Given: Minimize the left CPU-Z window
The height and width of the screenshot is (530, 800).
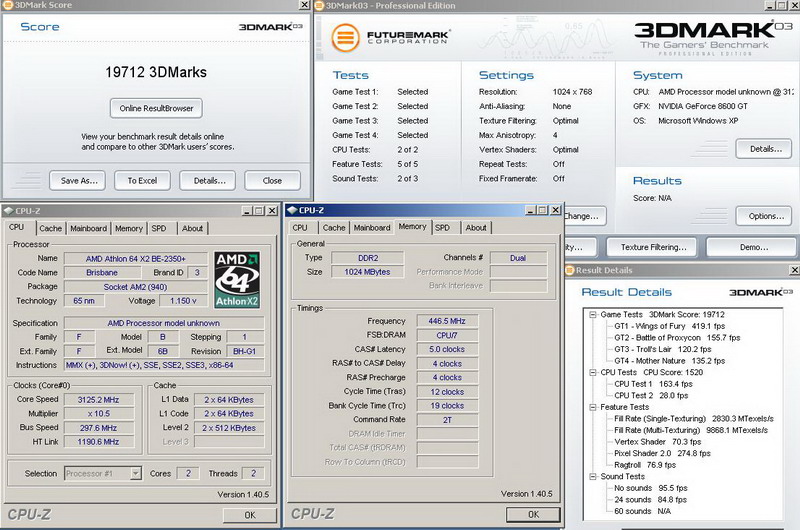Looking at the screenshot, I should [x=247, y=211].
